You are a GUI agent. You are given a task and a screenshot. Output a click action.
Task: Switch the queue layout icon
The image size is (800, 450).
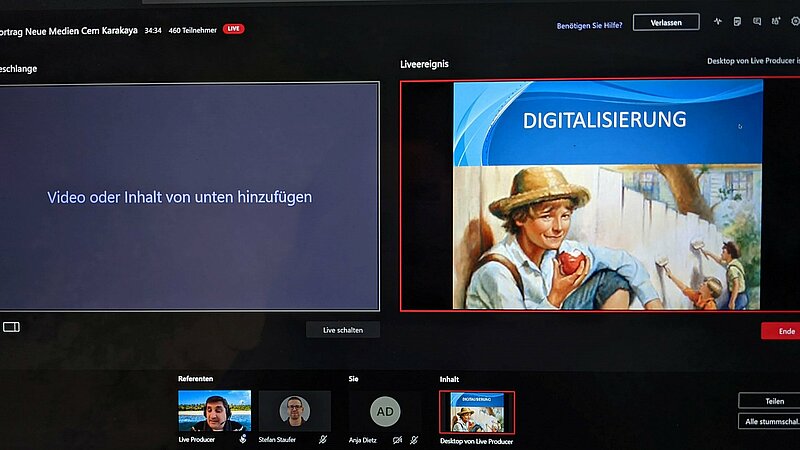[11, 327]
